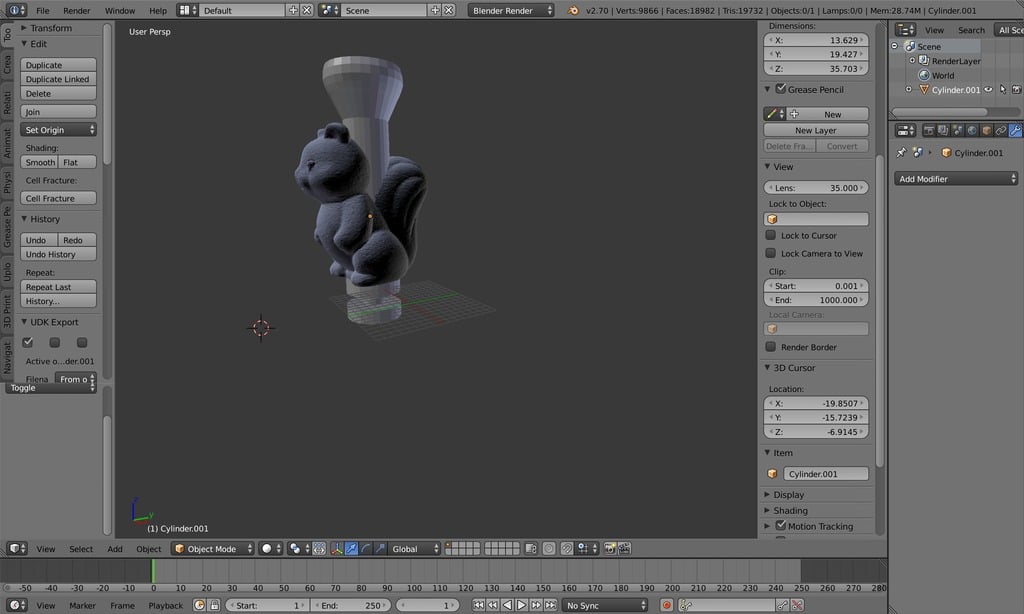
Task: Enable the Lock to Cursor checkbox
Action: pos(771,235)
